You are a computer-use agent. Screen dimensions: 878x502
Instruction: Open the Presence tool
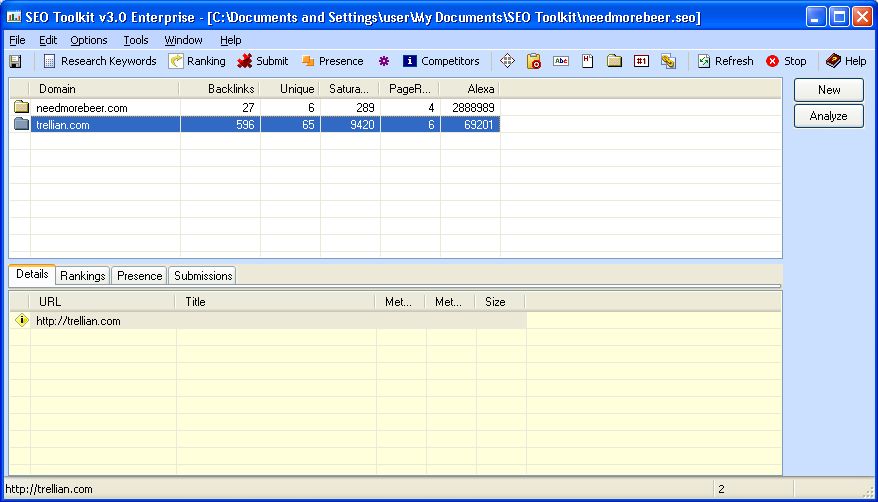click(x=332, y=61)
